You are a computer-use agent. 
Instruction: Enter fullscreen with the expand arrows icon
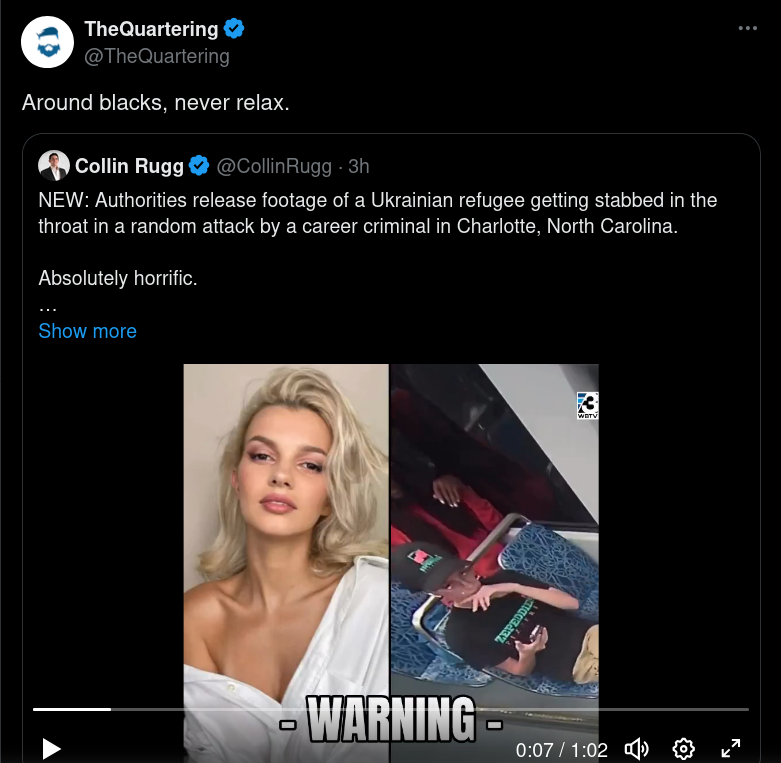click(x=731, y=748)
